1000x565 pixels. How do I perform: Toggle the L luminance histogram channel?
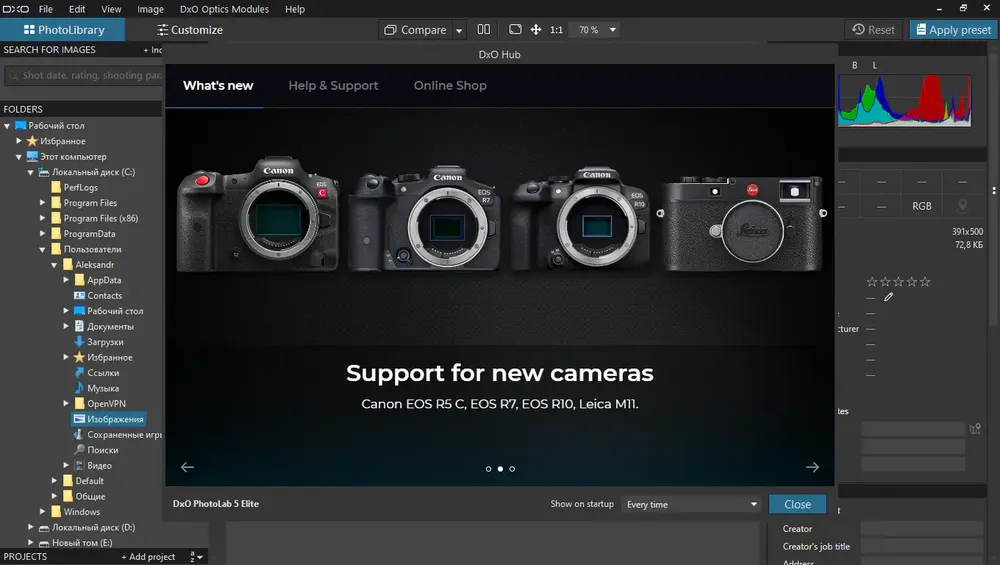pyautogui.click(x=874, y=65)
